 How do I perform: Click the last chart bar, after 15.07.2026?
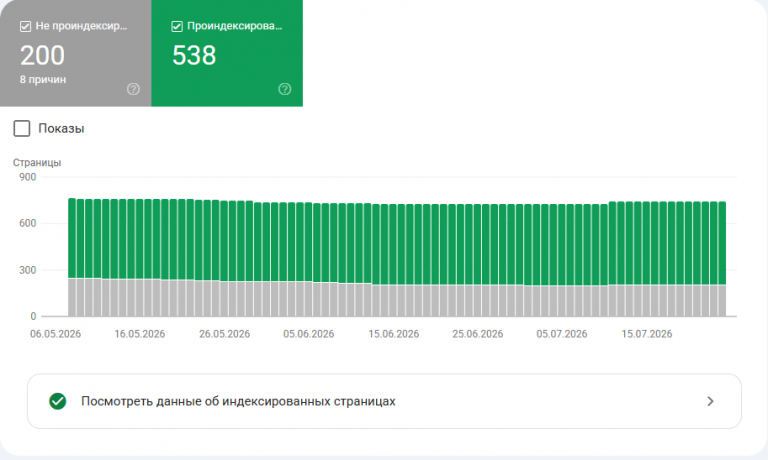point(722,259)
